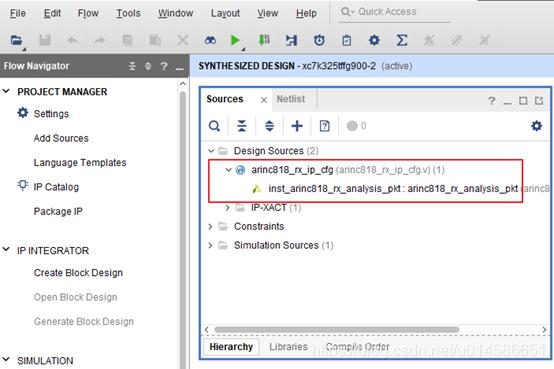Click the clock timing toolbar icon
Image resolution: width=554 pixels, height=369 pixels.
(319, 40)
